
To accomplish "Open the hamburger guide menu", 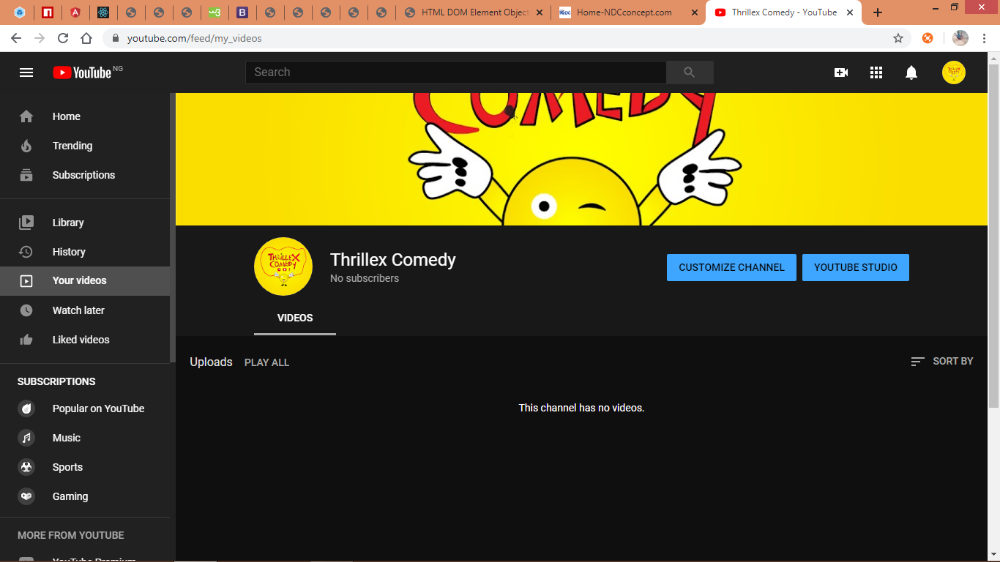I will pos(26,73).
